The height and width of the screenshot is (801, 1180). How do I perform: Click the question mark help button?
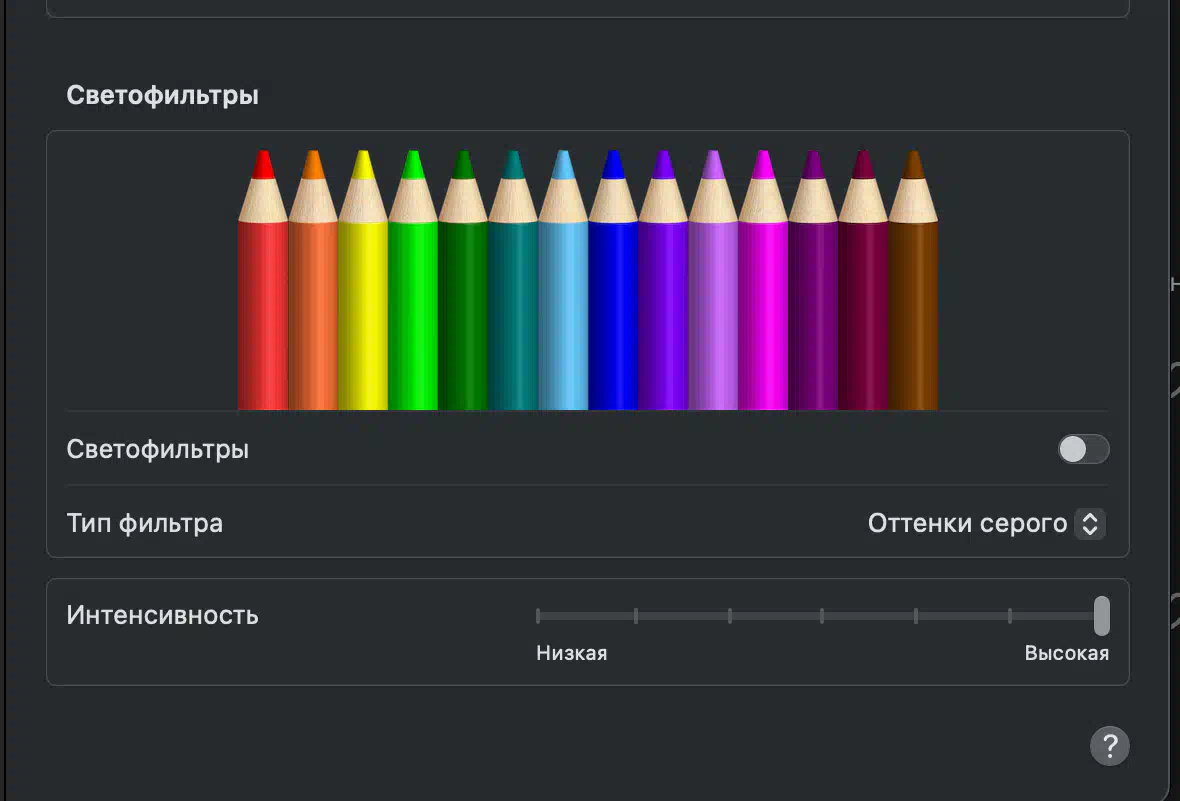tap(1109, 746)
